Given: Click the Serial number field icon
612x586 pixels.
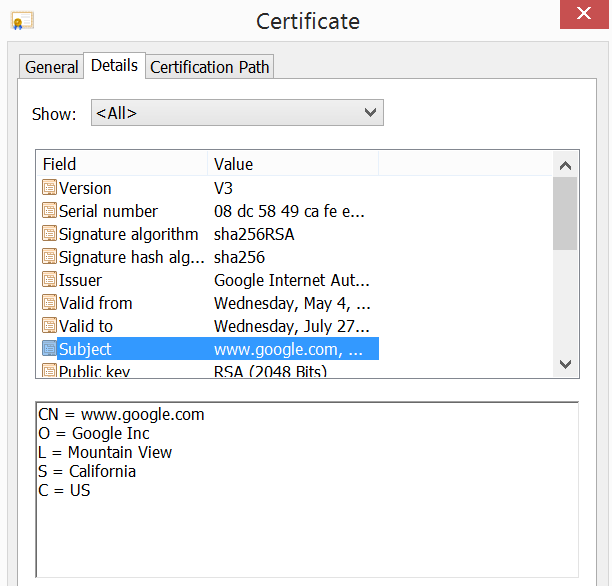Looking at the screenshot, I should pyautogui.click(x=49, y=211).
